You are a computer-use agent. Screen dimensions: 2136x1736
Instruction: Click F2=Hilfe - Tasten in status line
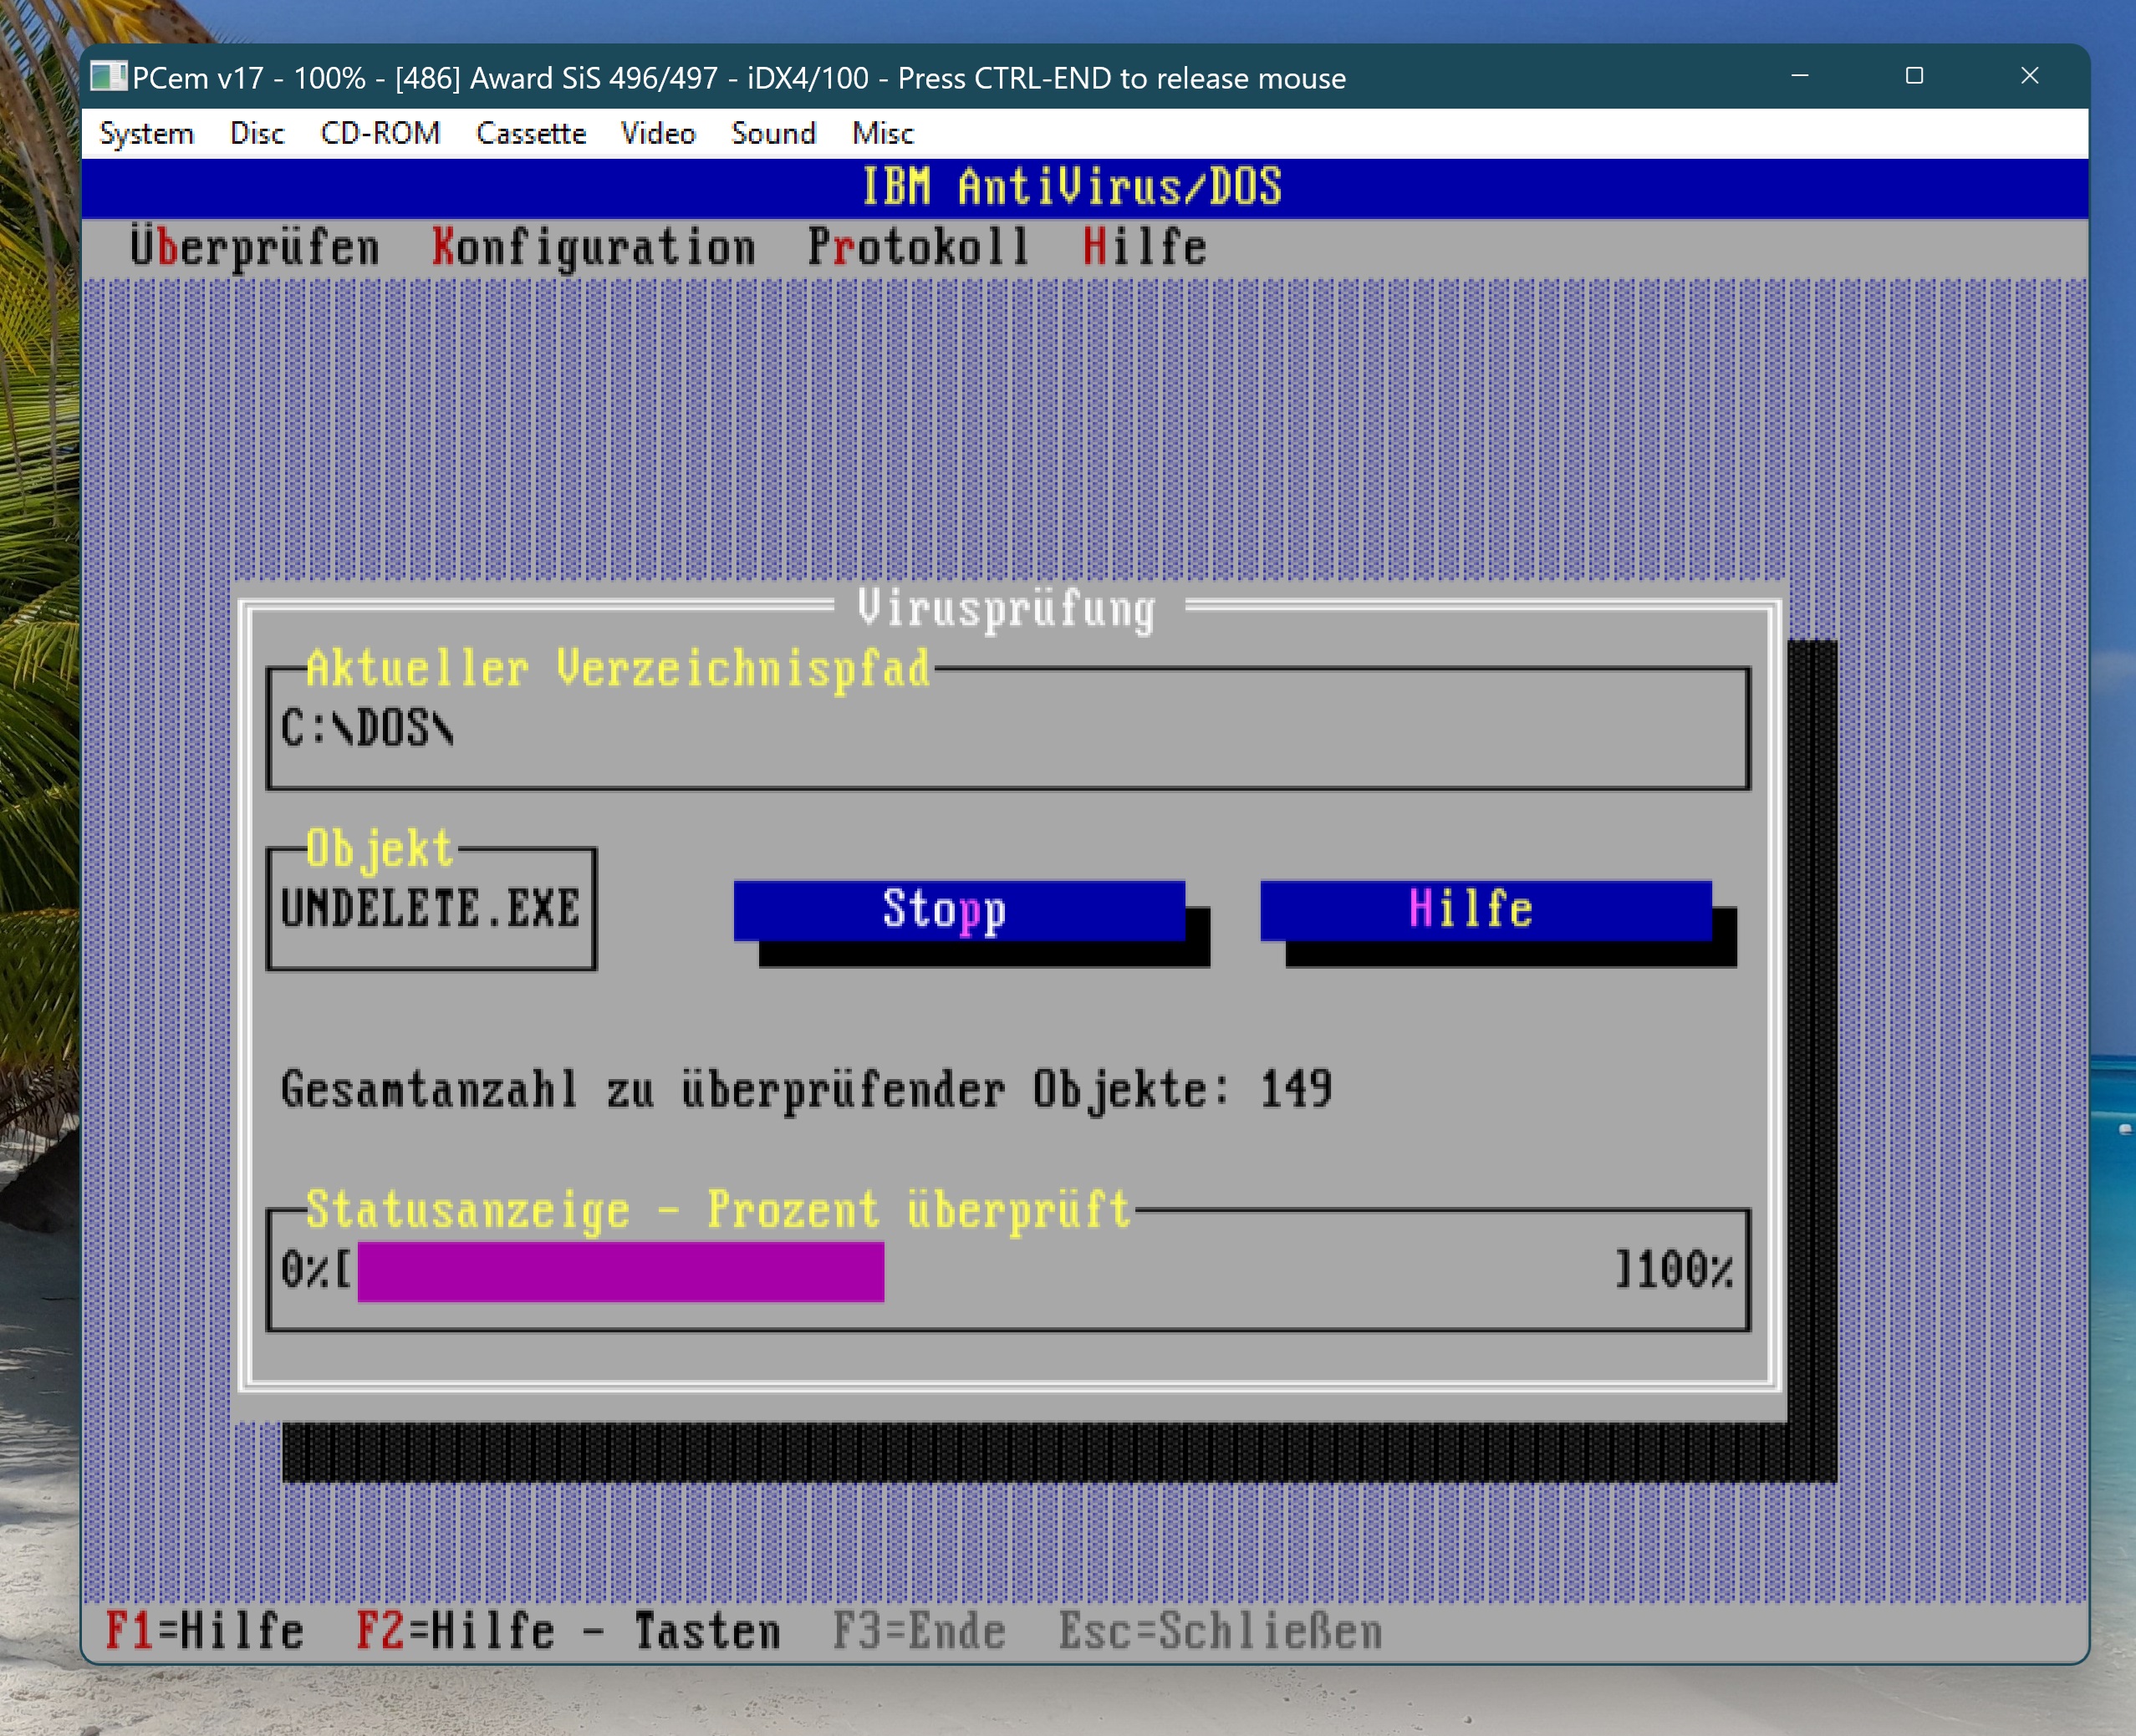pyautogui.click(x=568, y=1631)
